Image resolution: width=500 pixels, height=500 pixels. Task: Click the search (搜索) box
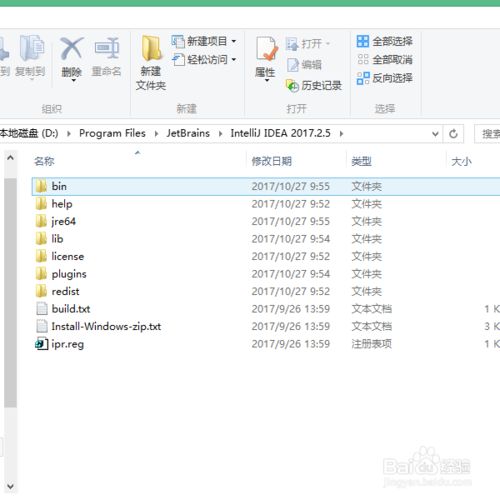pyautogui.click(x=487, y=134)
